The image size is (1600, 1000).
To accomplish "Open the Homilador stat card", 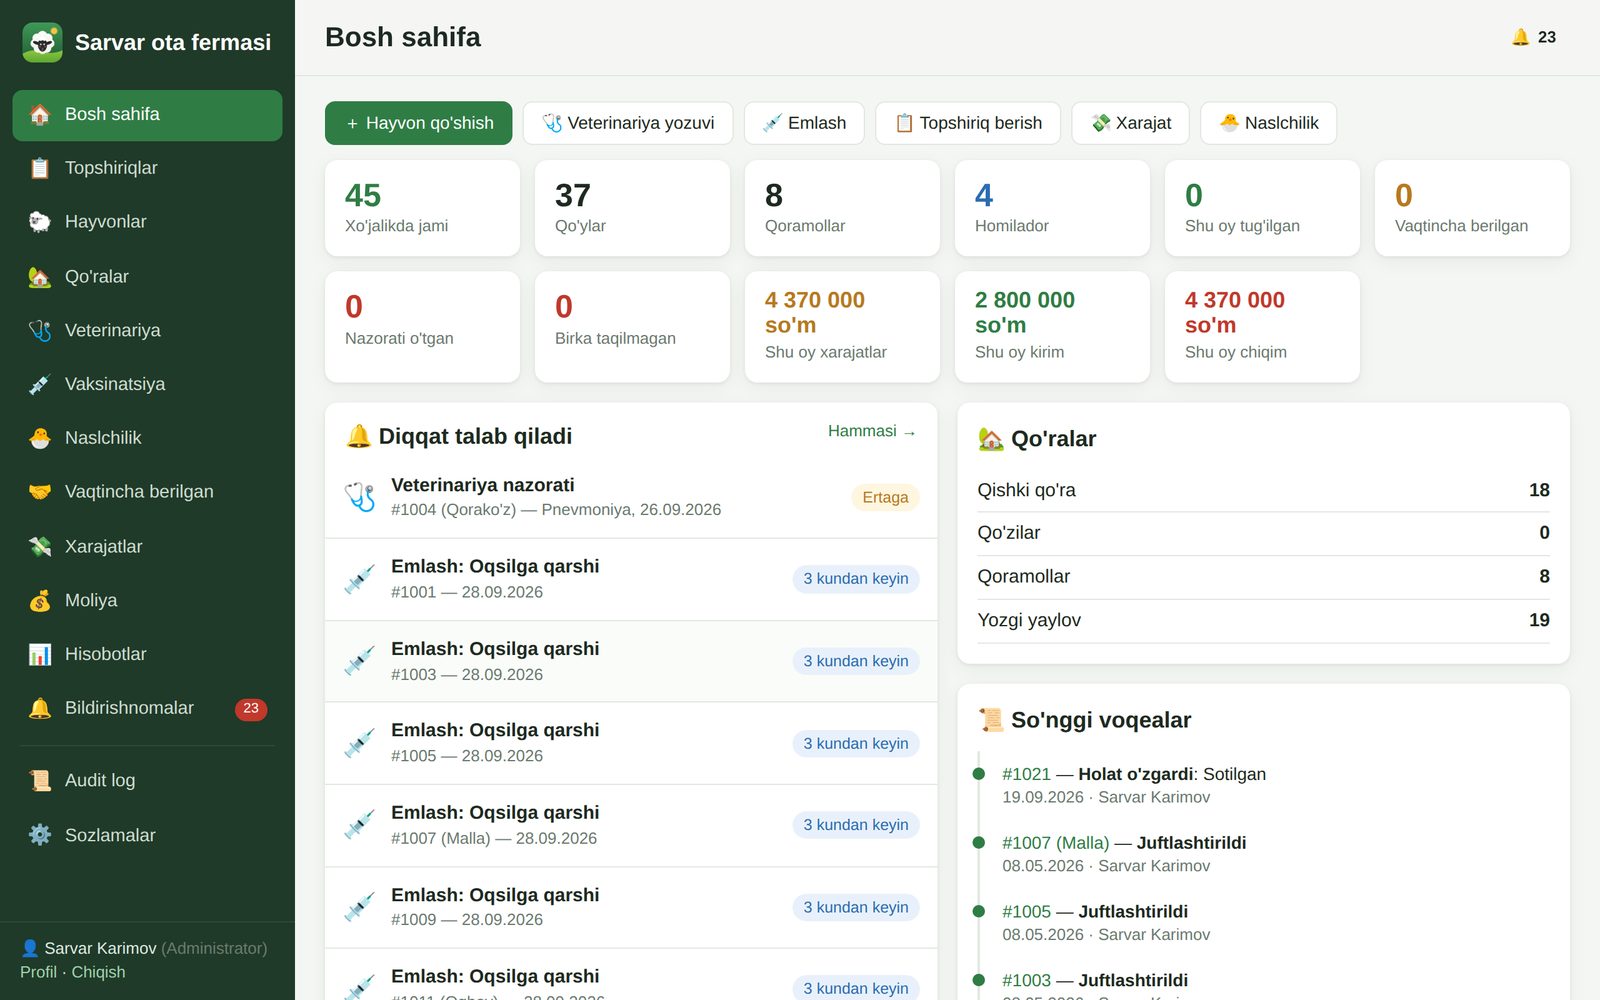I will [x=1052, y=208].
